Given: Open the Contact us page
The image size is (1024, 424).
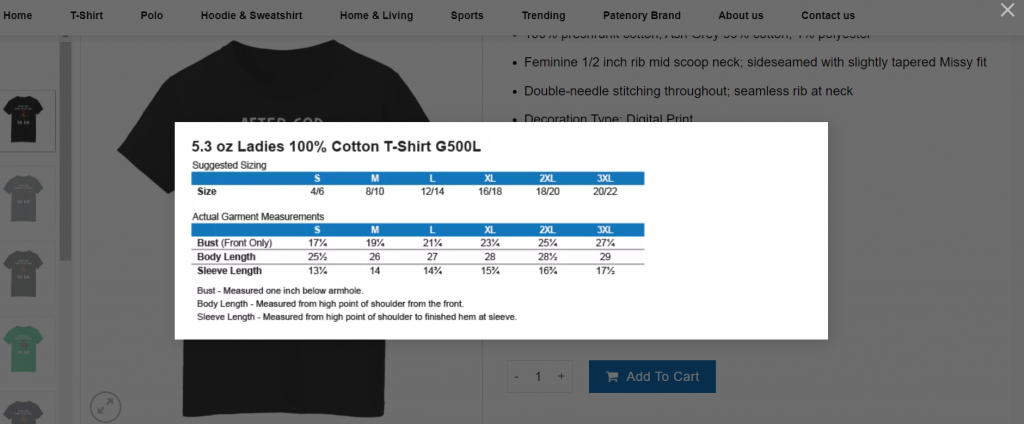Looking at the screenshot, I should (x=827, y=16).
